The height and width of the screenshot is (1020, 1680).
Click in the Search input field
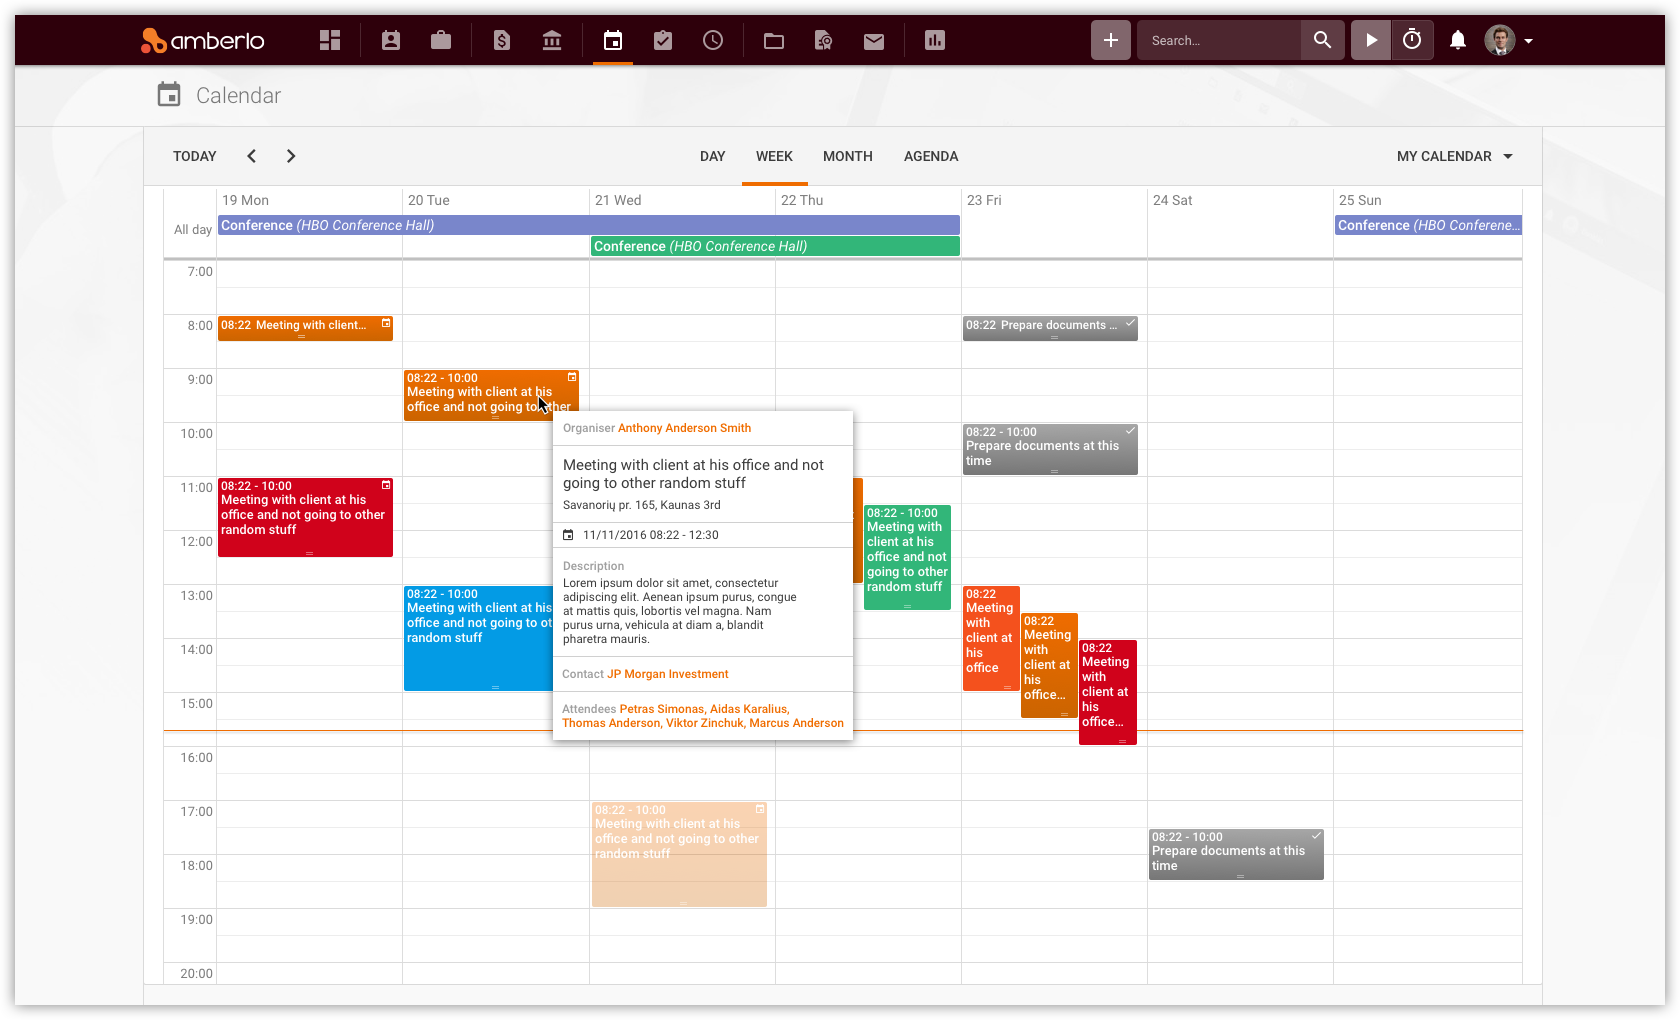coord(1219,40)
